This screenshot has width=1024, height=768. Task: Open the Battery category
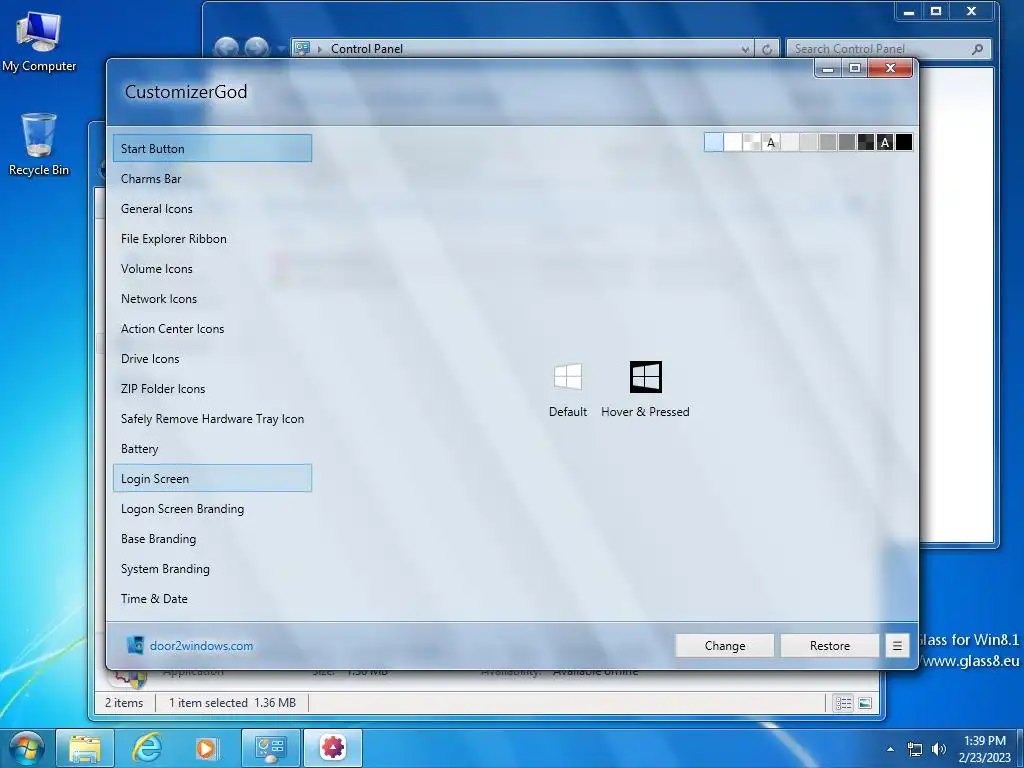[212, 449]
